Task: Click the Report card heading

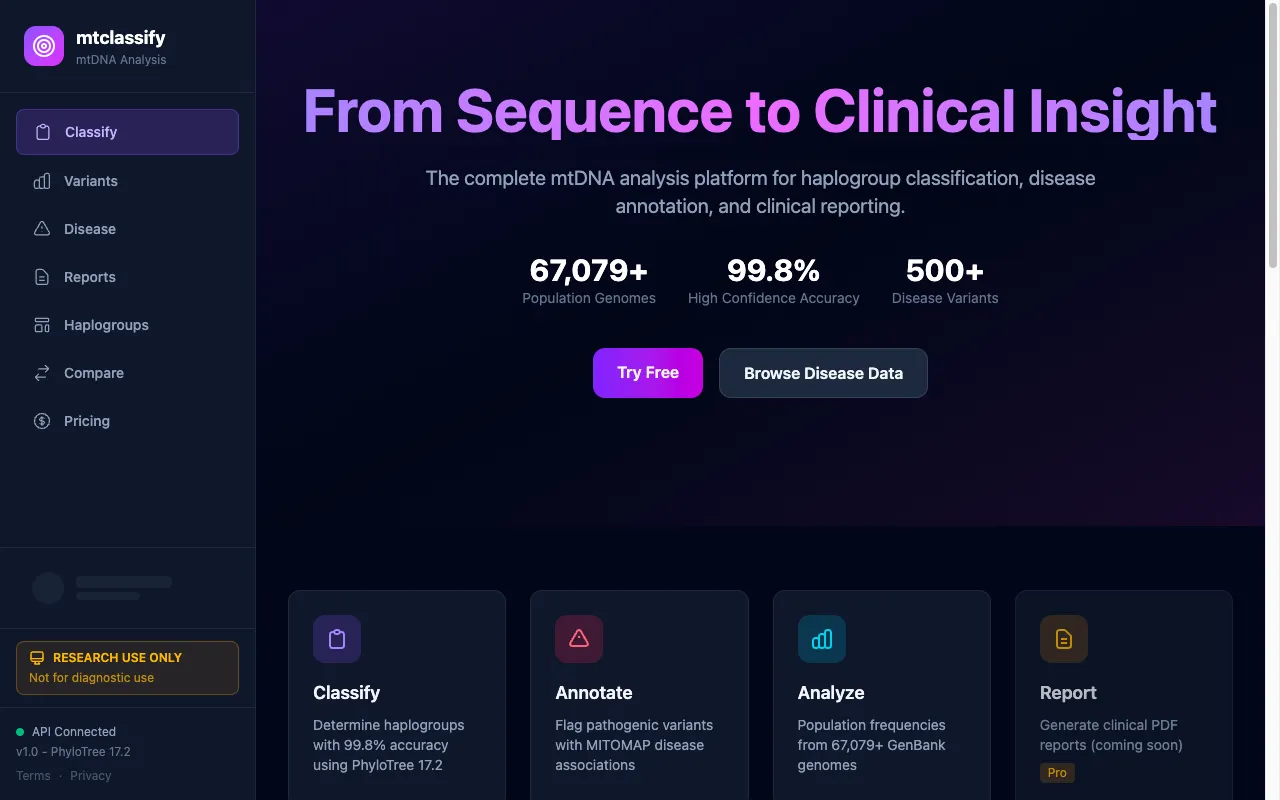Action: click(x=1068, y=693)
